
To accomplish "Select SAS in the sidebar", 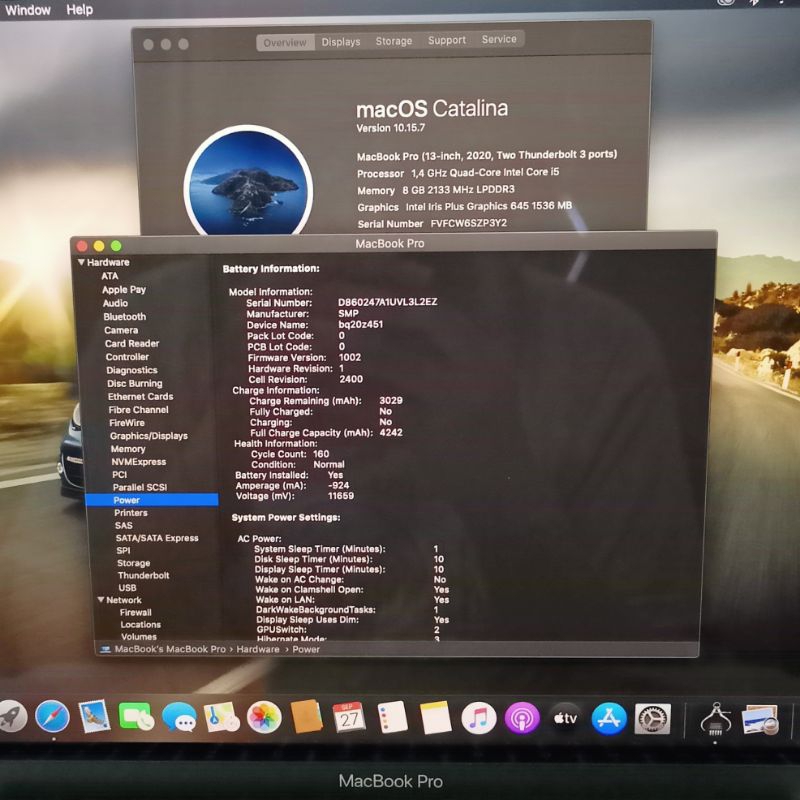I will tap(123, 525).
